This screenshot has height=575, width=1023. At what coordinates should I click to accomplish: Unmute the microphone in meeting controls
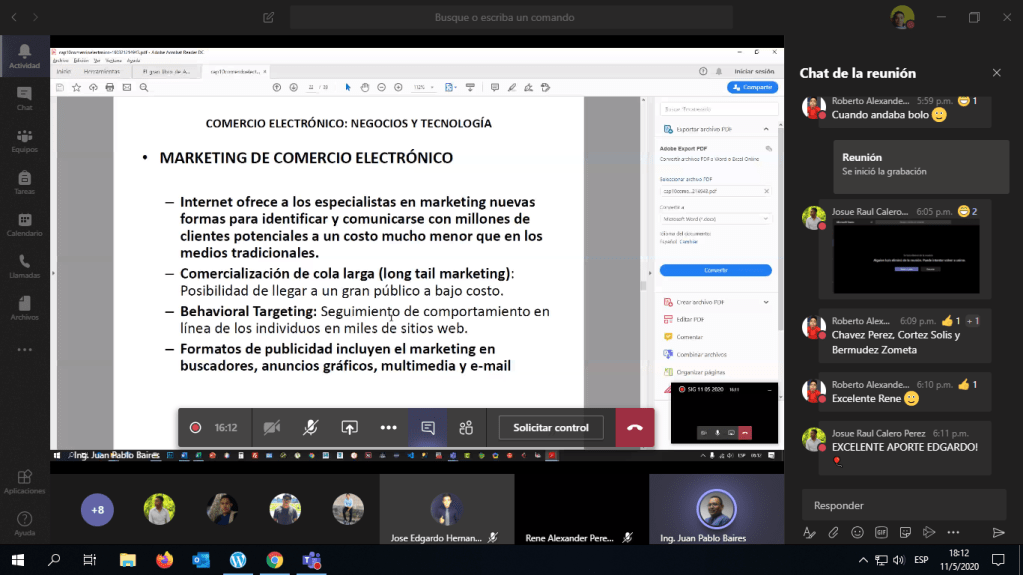(311, 428)
